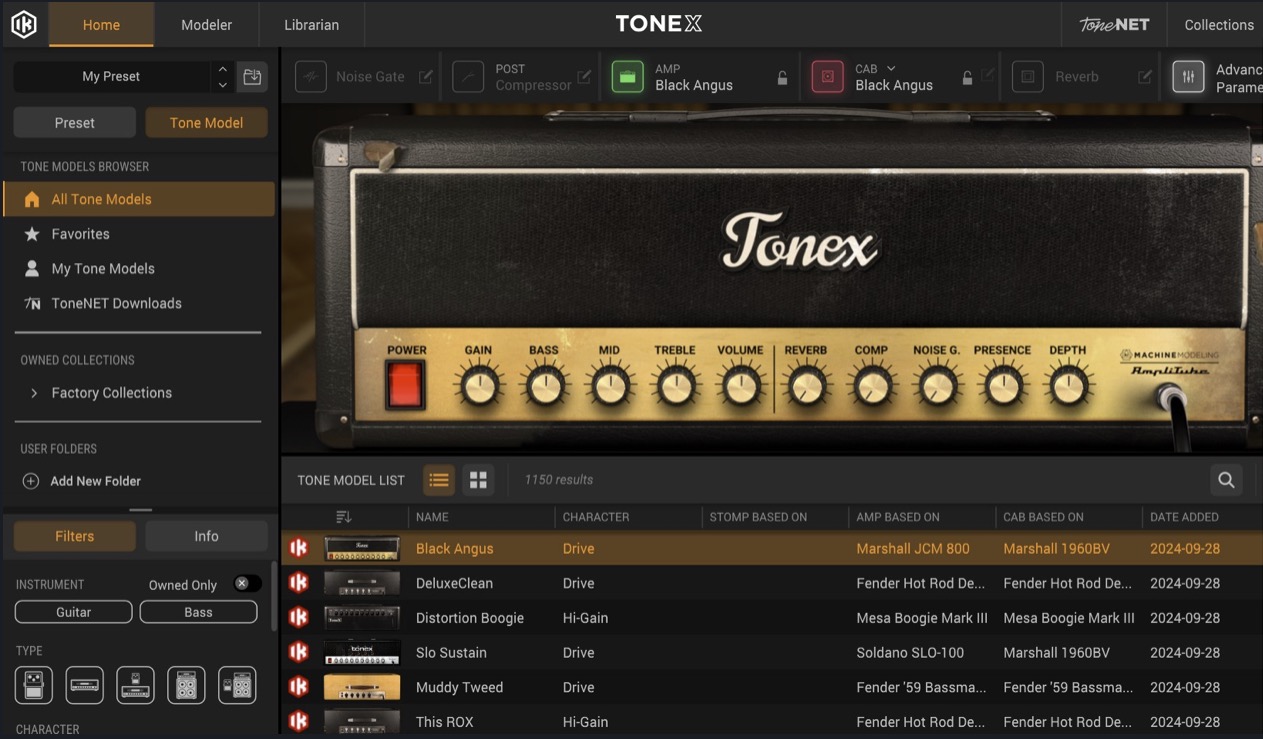The width and height of the screenshot is (1263, 739).
Task: Open the Librarian tab
Action: pyautogui.click(x=311, y=24)
